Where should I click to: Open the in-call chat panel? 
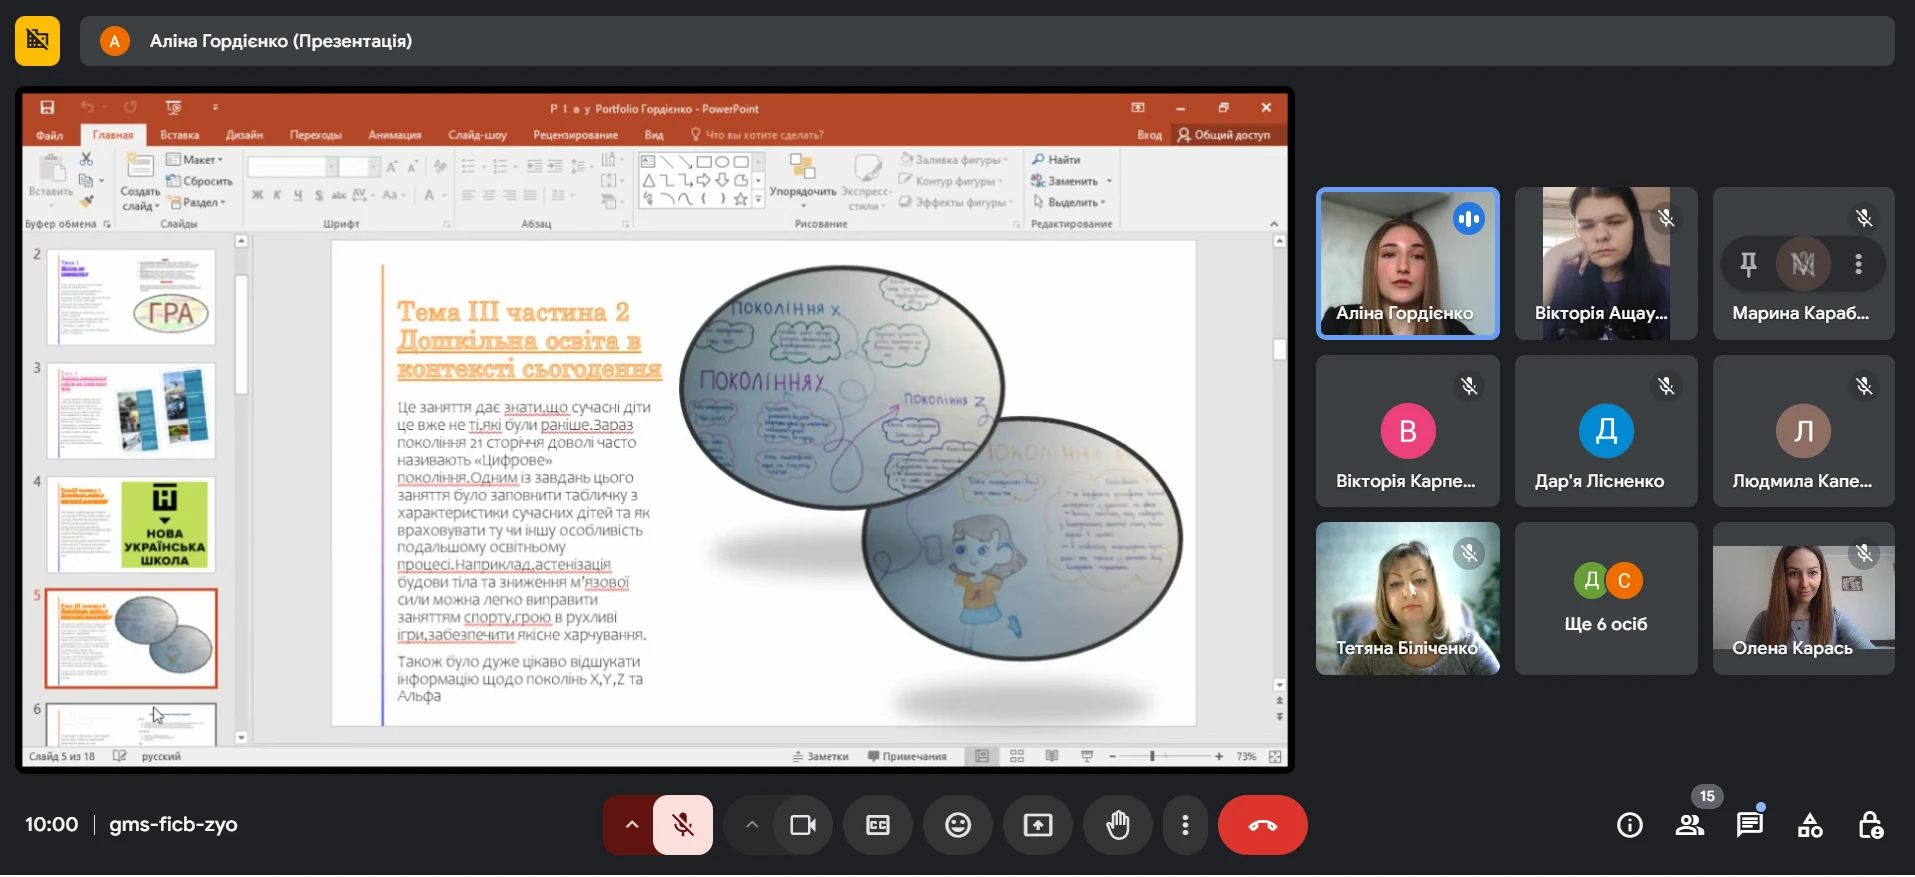click(1750, 825)
